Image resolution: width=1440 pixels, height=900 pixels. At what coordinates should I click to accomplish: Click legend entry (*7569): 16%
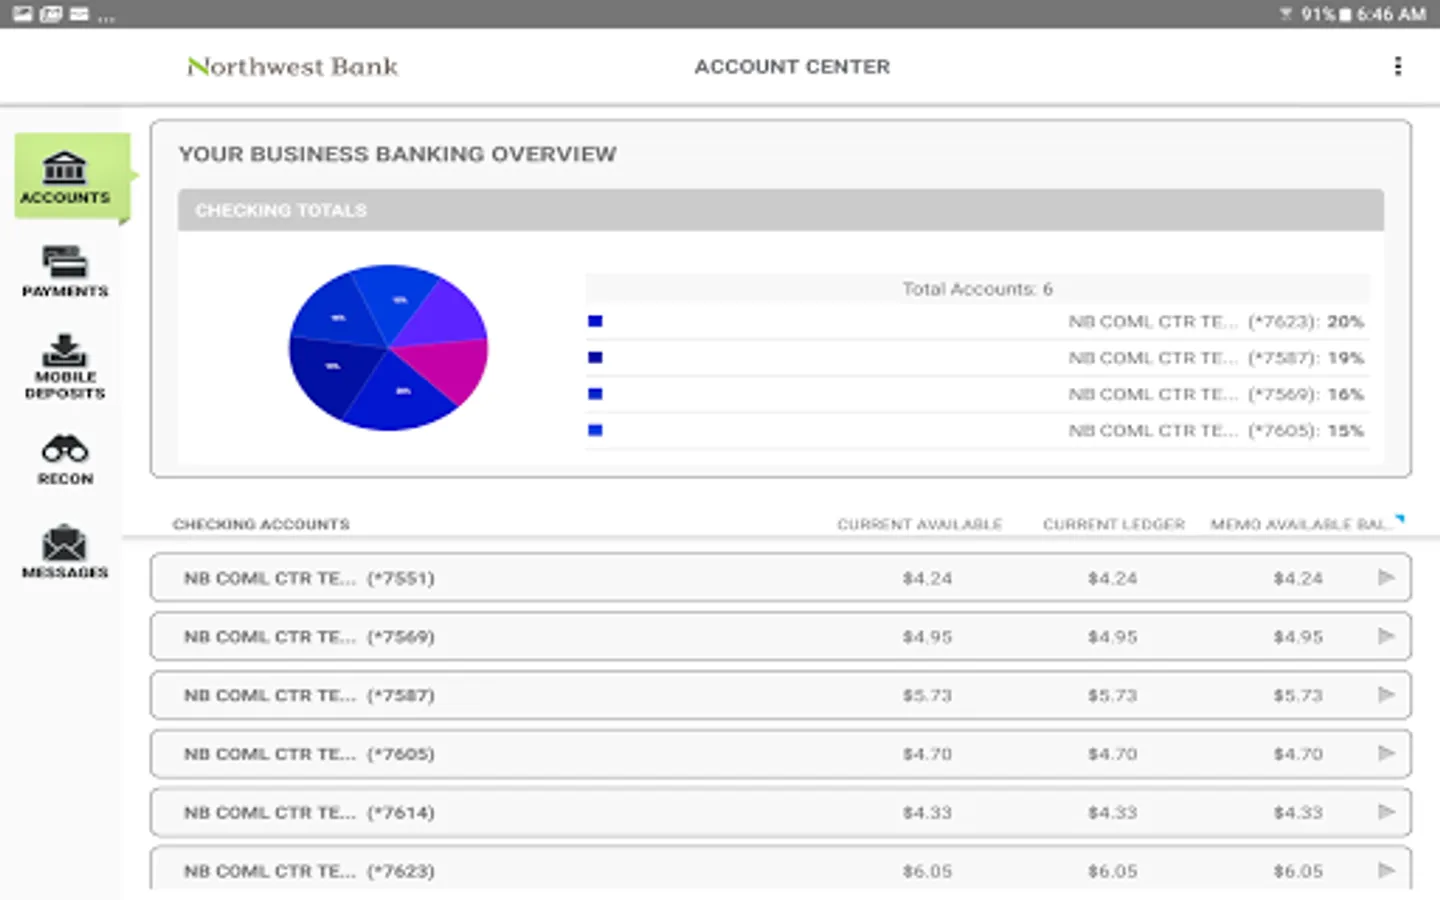[x=1215, y=394]
